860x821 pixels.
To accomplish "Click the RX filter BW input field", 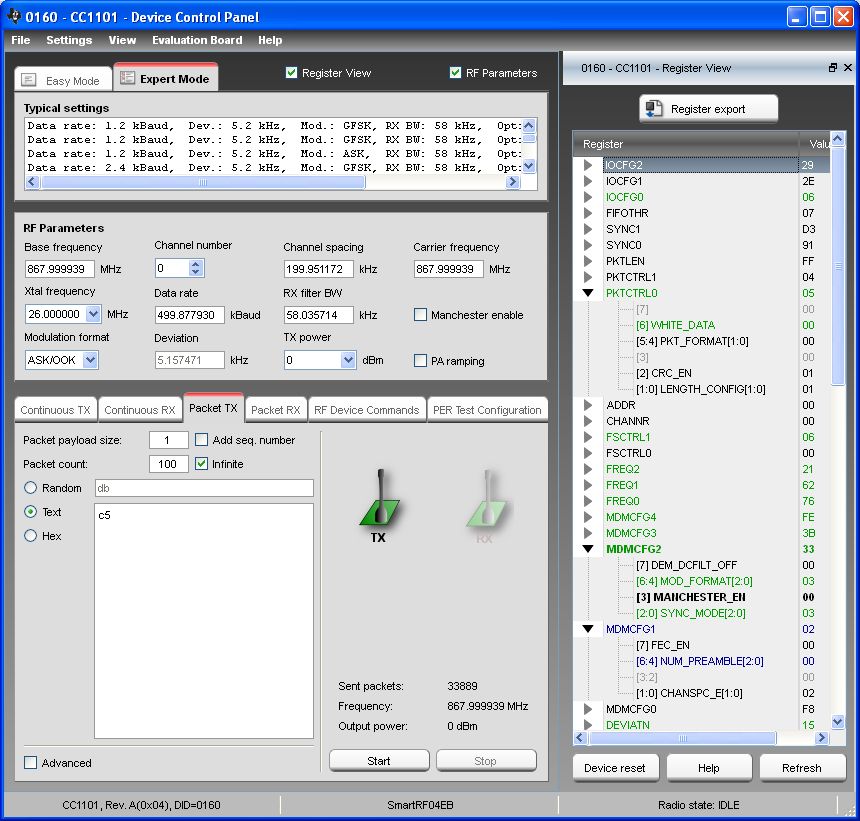I will [x=319, y=315].
